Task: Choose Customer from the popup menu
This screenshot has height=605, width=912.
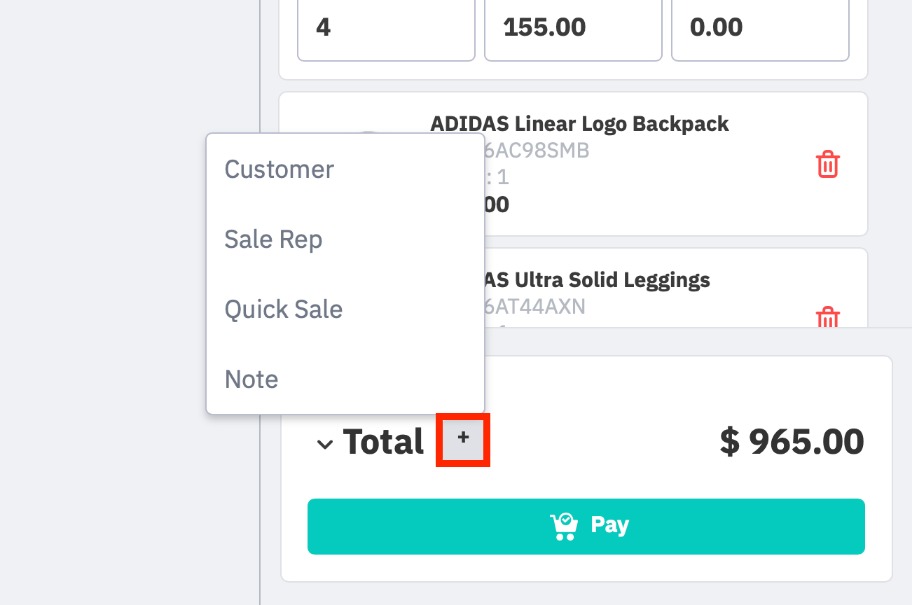Action: coord(279,169)
